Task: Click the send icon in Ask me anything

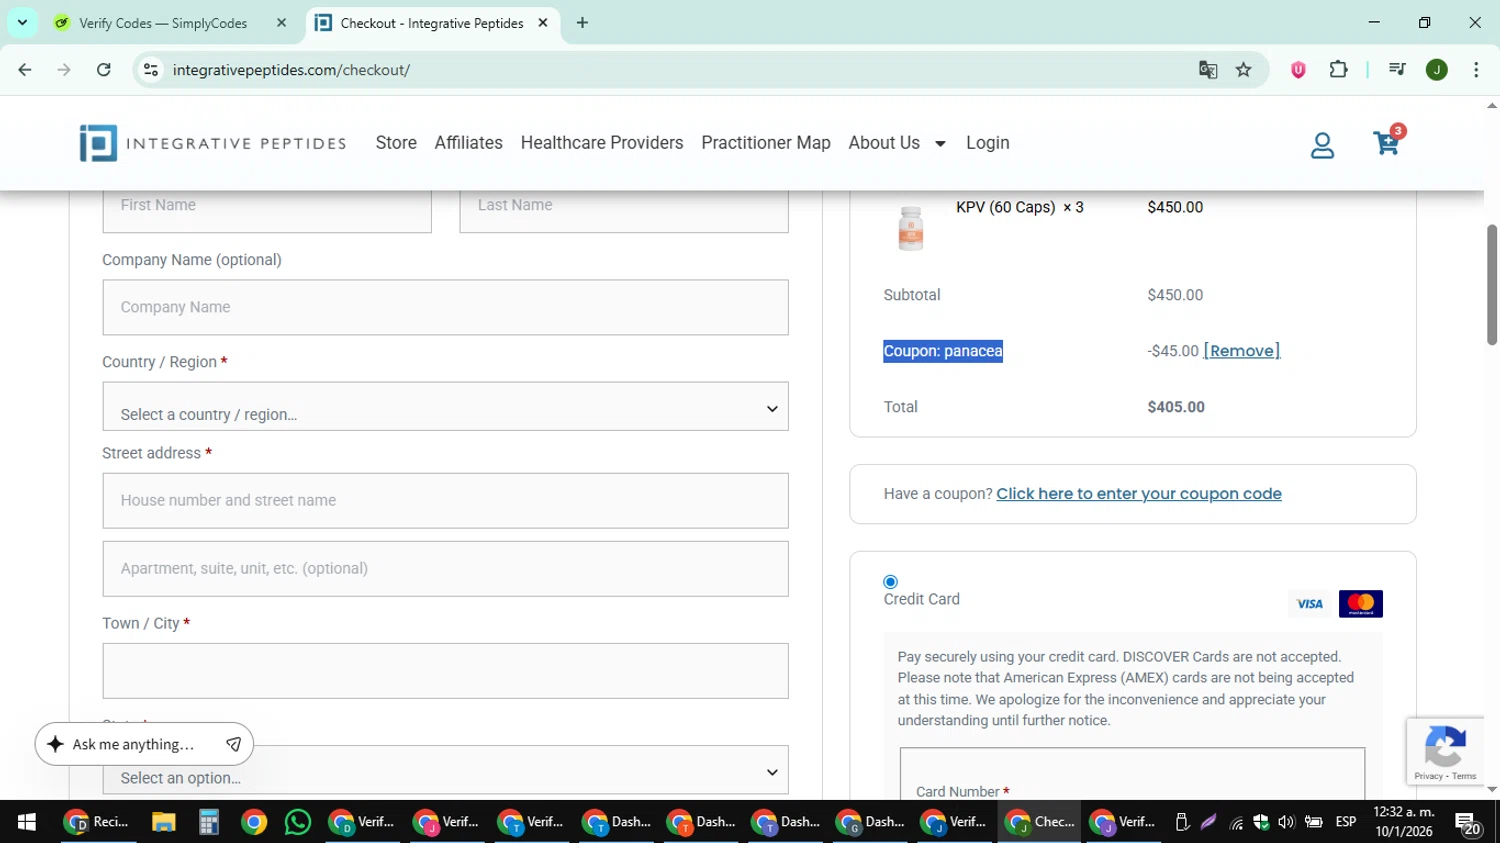Action: [x=233, y=744]
